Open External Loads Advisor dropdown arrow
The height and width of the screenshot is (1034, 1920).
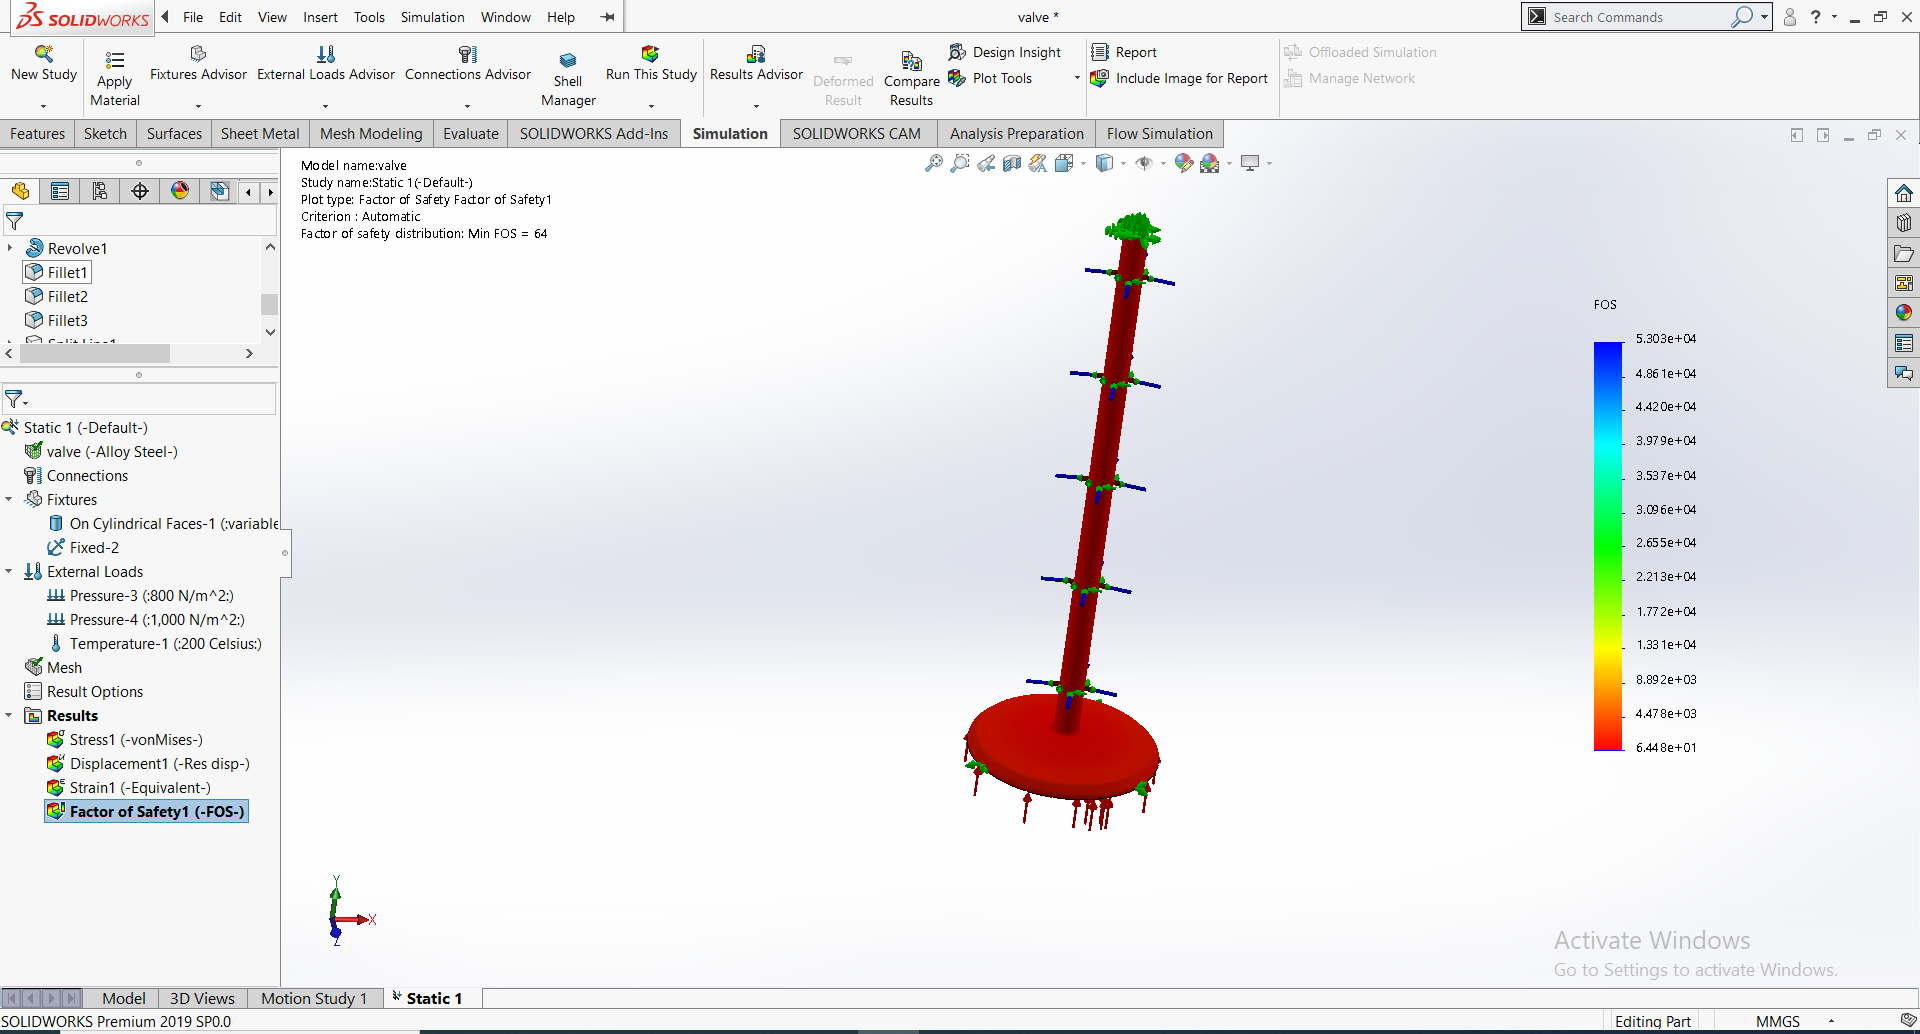pos(325,106)
